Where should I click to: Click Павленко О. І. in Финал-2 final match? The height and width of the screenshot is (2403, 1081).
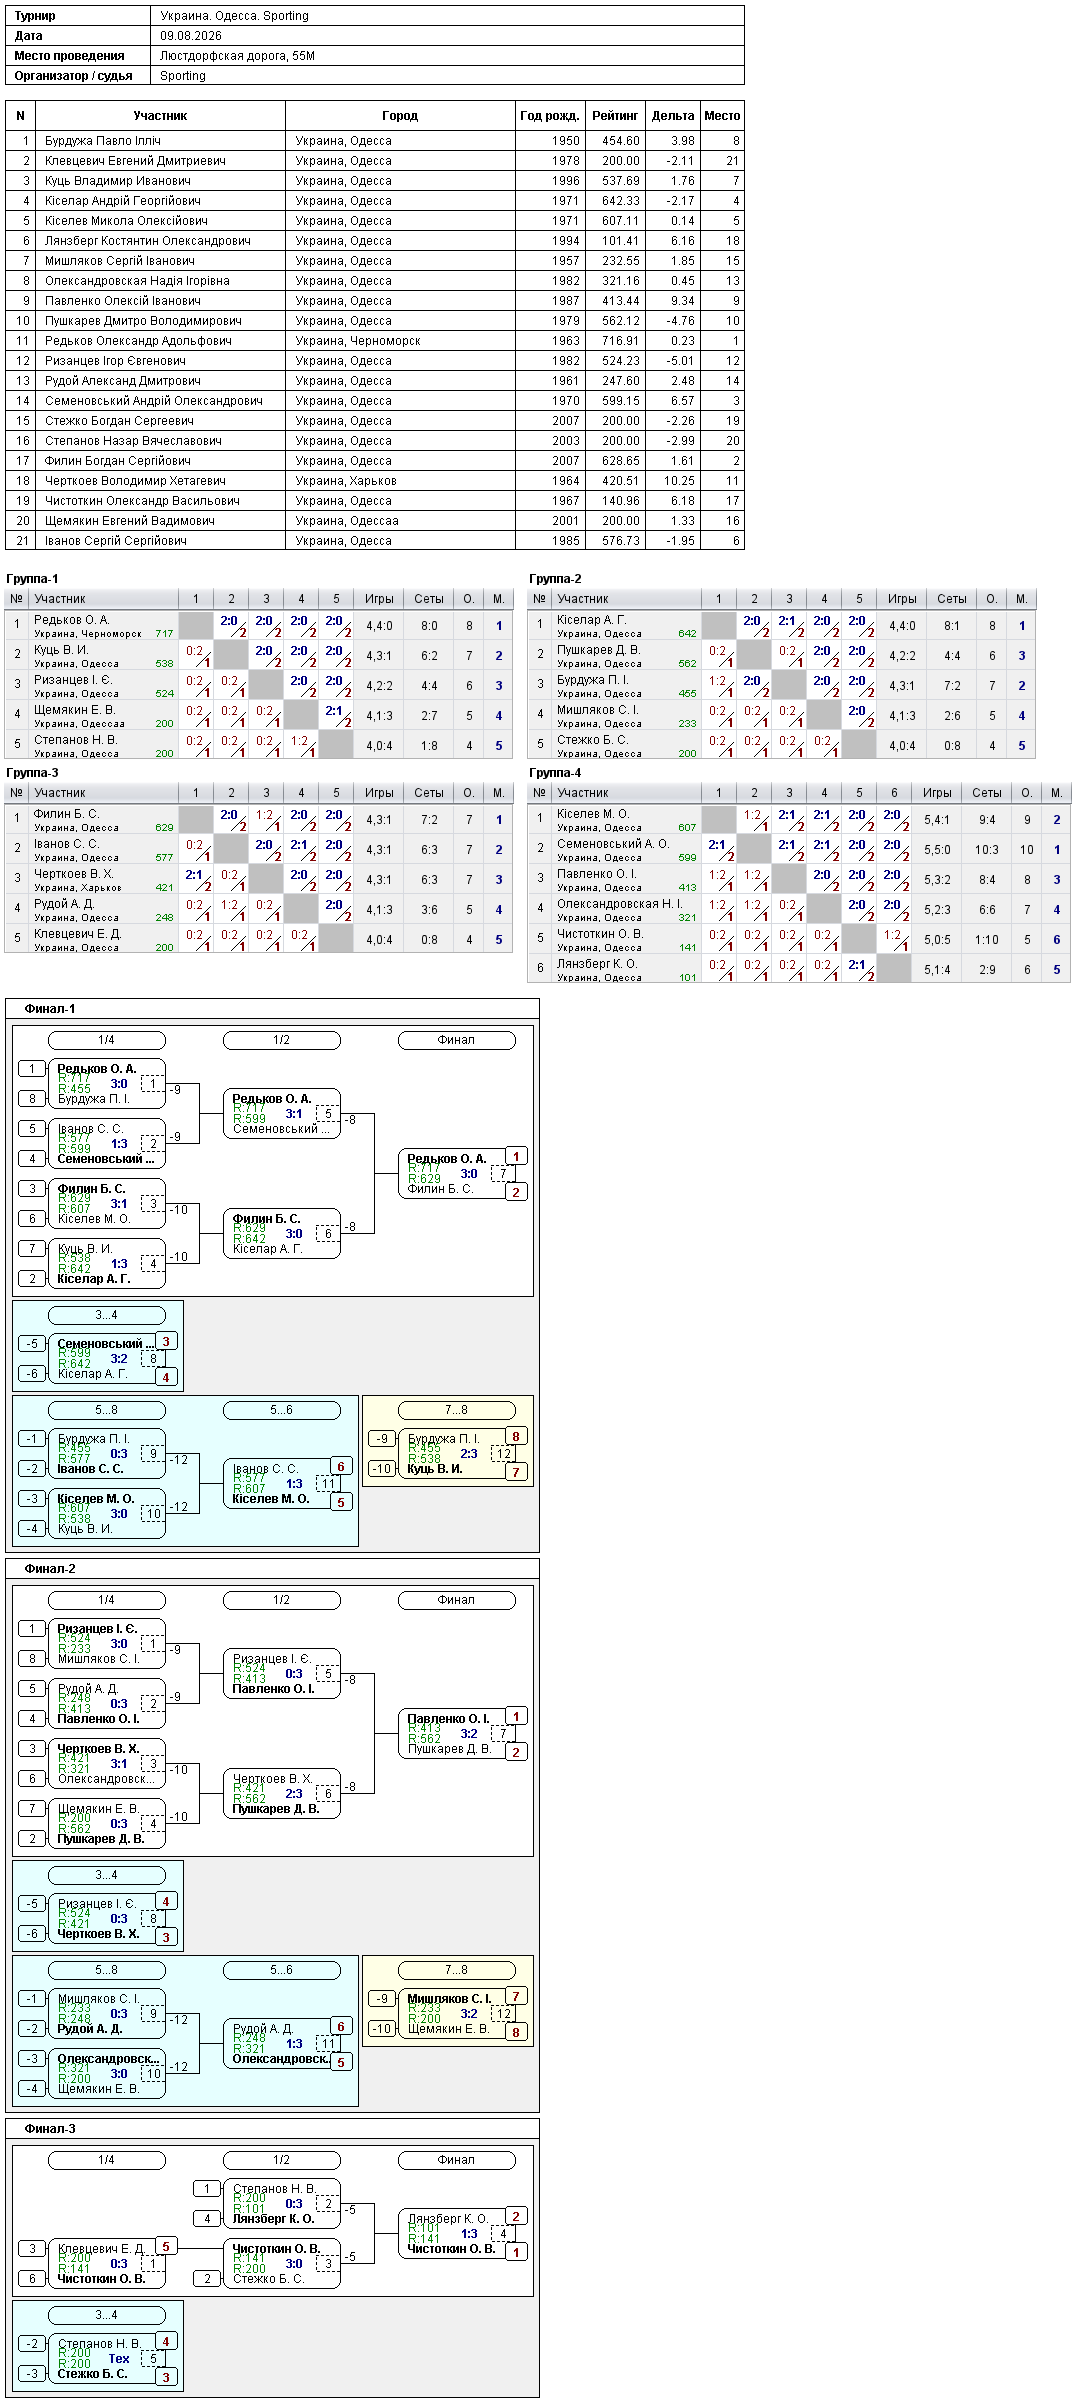pyautogui.click(x=448, y=1719)
